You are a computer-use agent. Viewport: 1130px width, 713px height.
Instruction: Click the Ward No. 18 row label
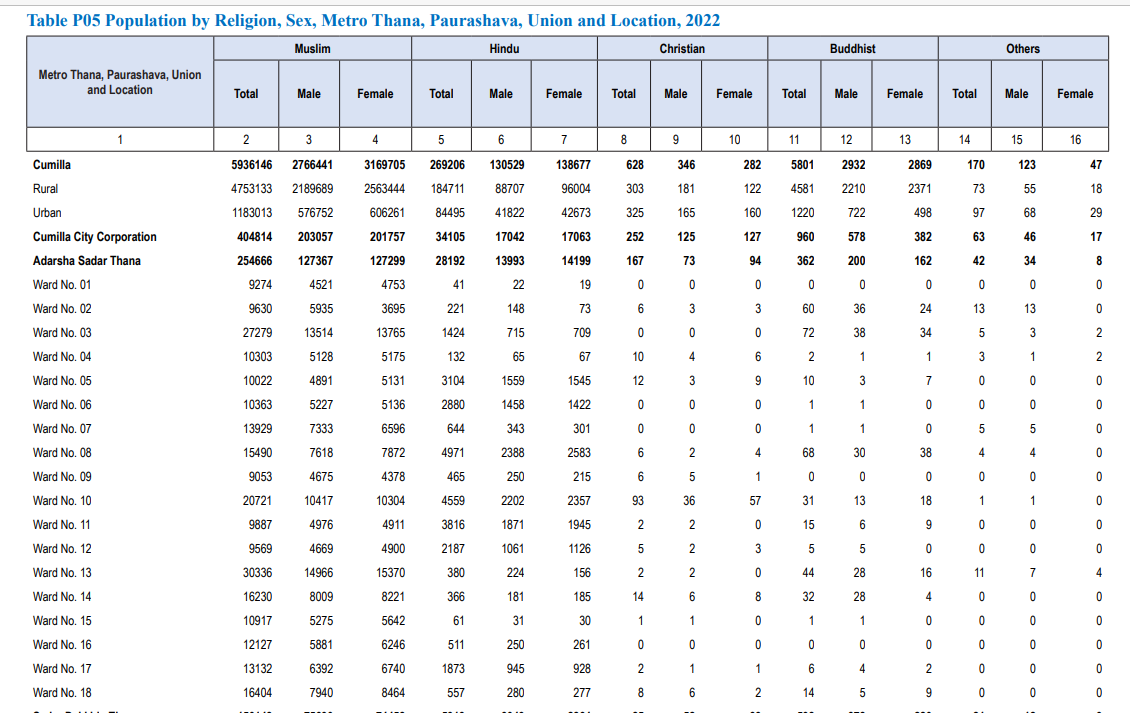(x=62, y=693)
